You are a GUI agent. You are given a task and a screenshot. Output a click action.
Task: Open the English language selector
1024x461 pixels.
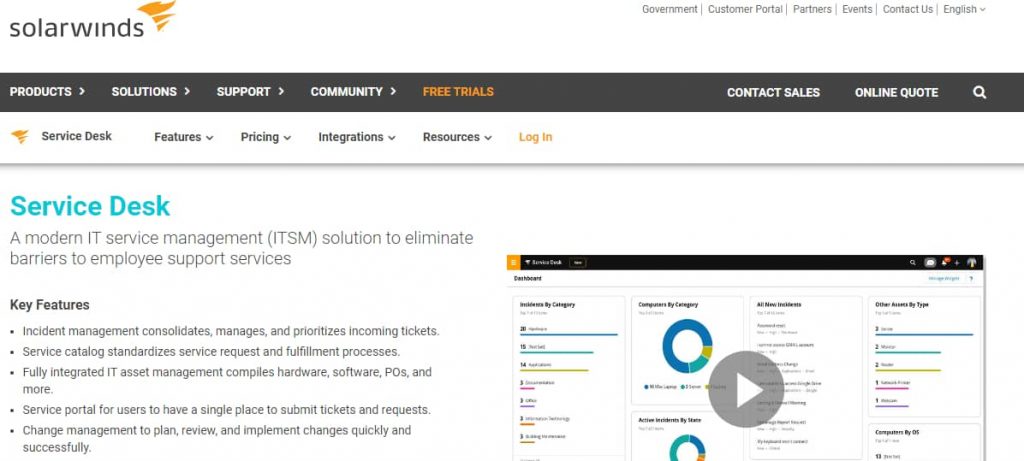click(x=964, y=9)
